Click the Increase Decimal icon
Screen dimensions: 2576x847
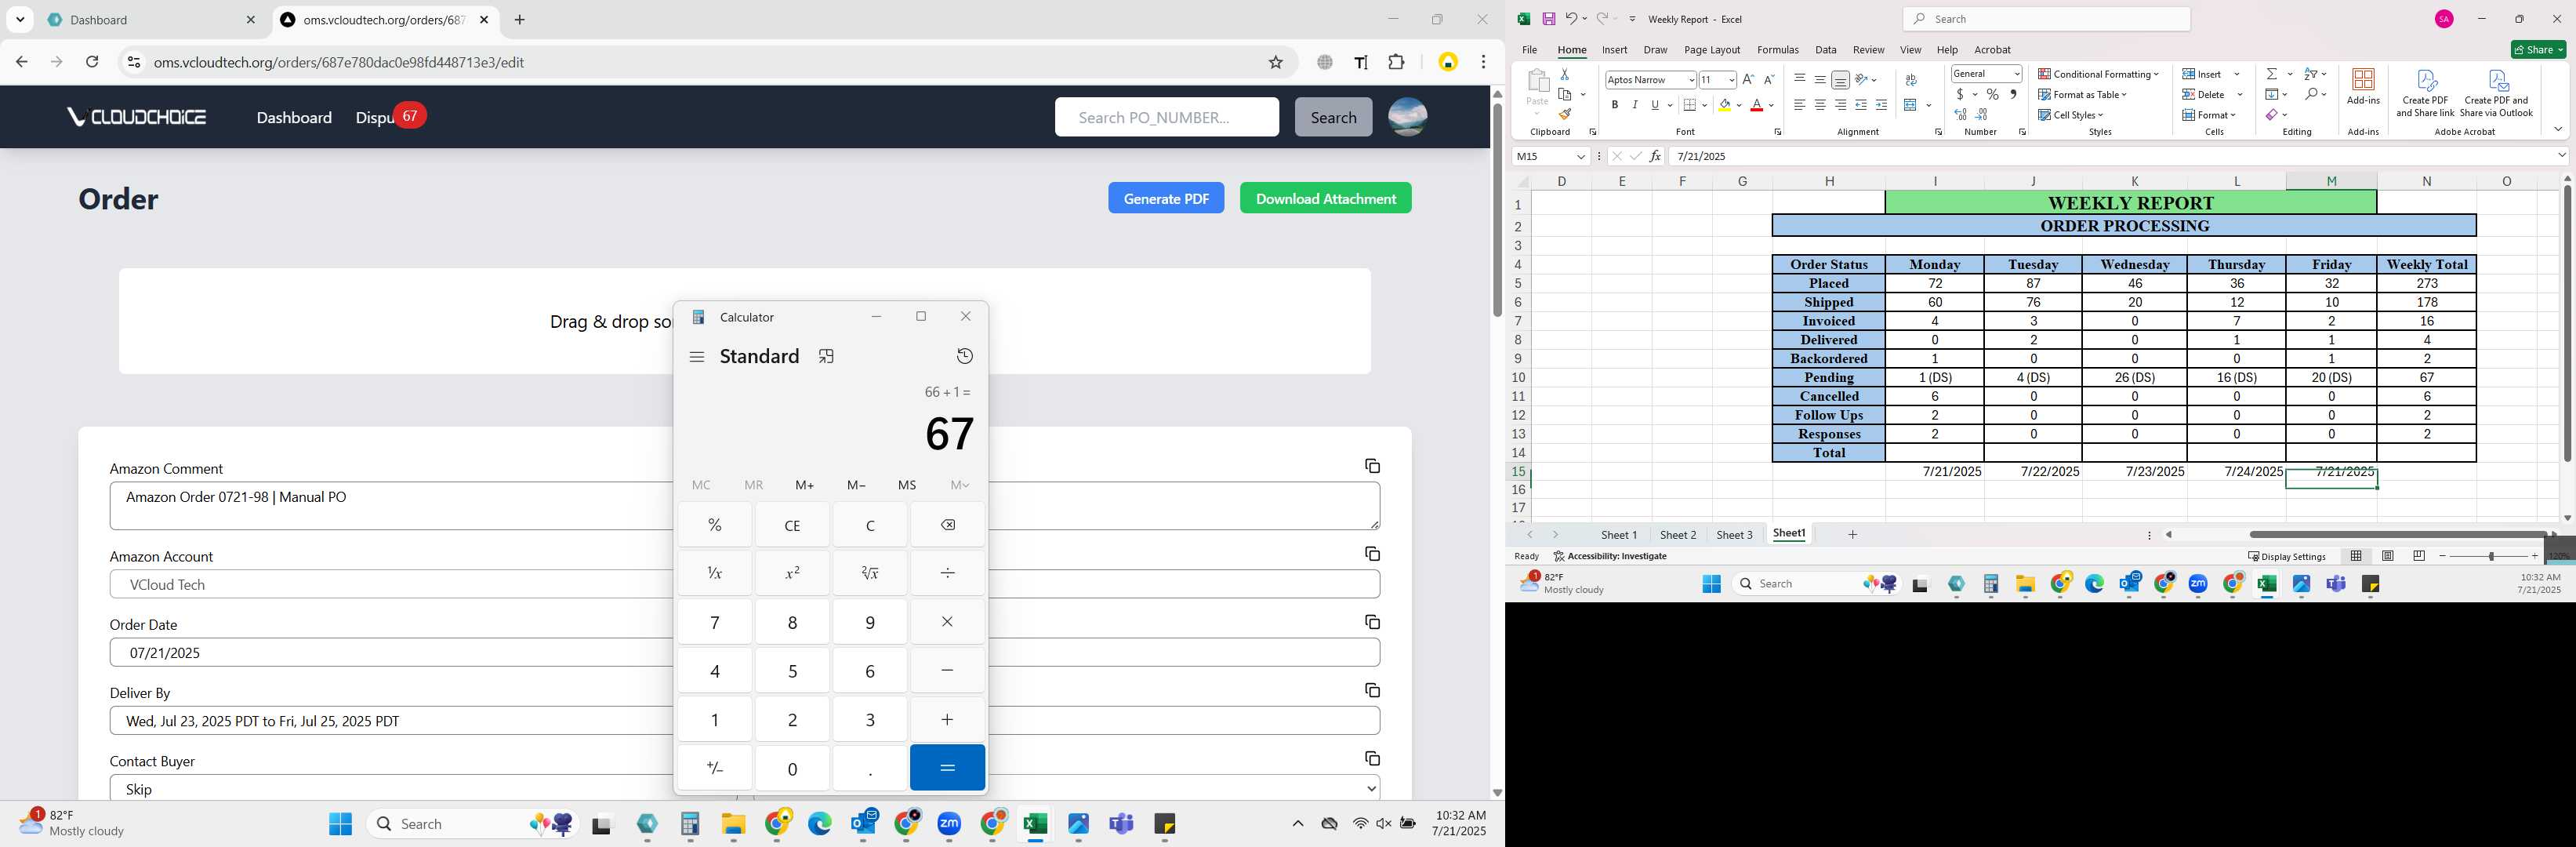(x=1961, y=115)
